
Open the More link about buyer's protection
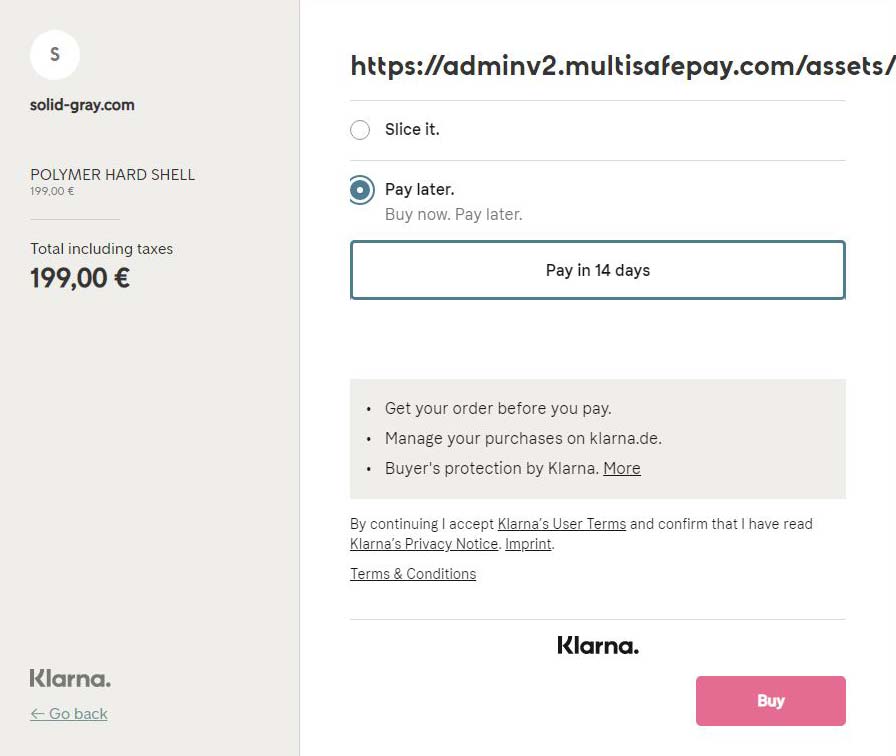[x=622, y=468]
